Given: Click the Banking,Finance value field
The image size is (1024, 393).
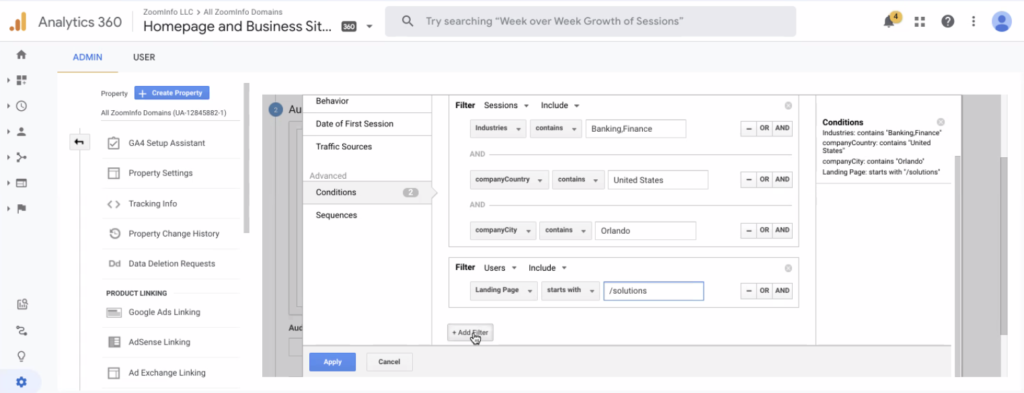Looking at the screenshot, I should pyautogui.click(x=635, y=129).
